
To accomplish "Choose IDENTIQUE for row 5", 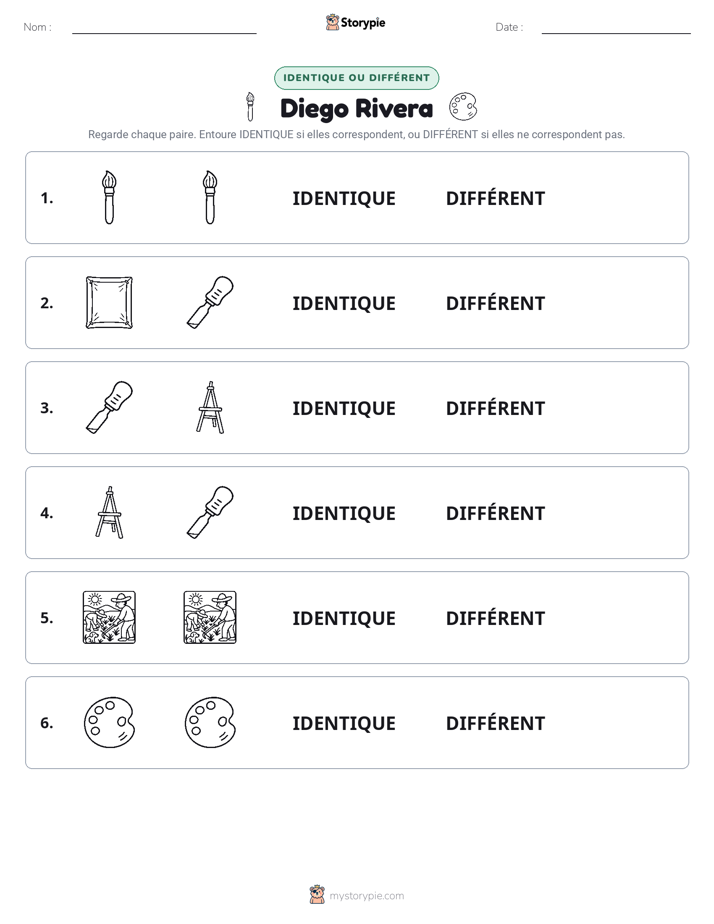I will (344, 618).
